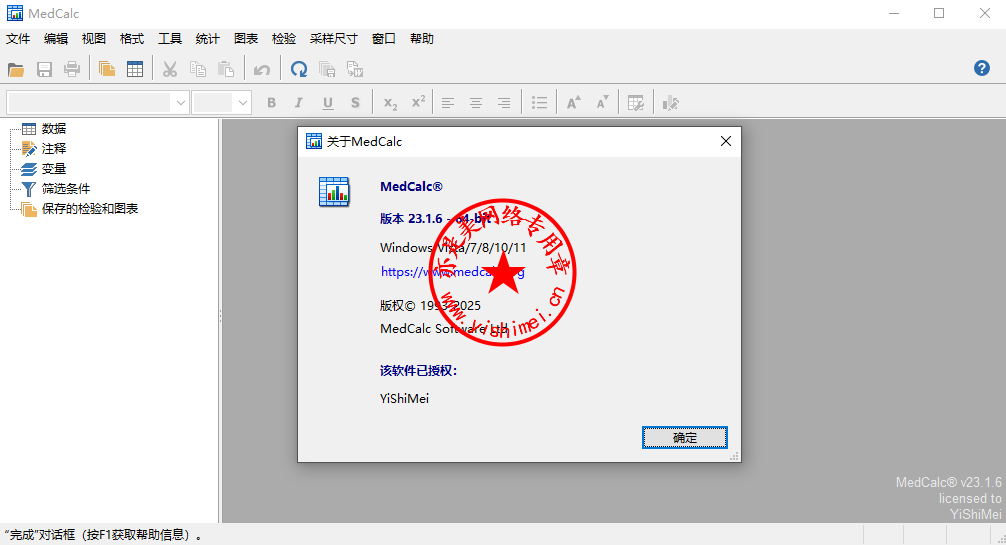Open the font name dropdown
The image size is (1006, 545).
point(180,103)
